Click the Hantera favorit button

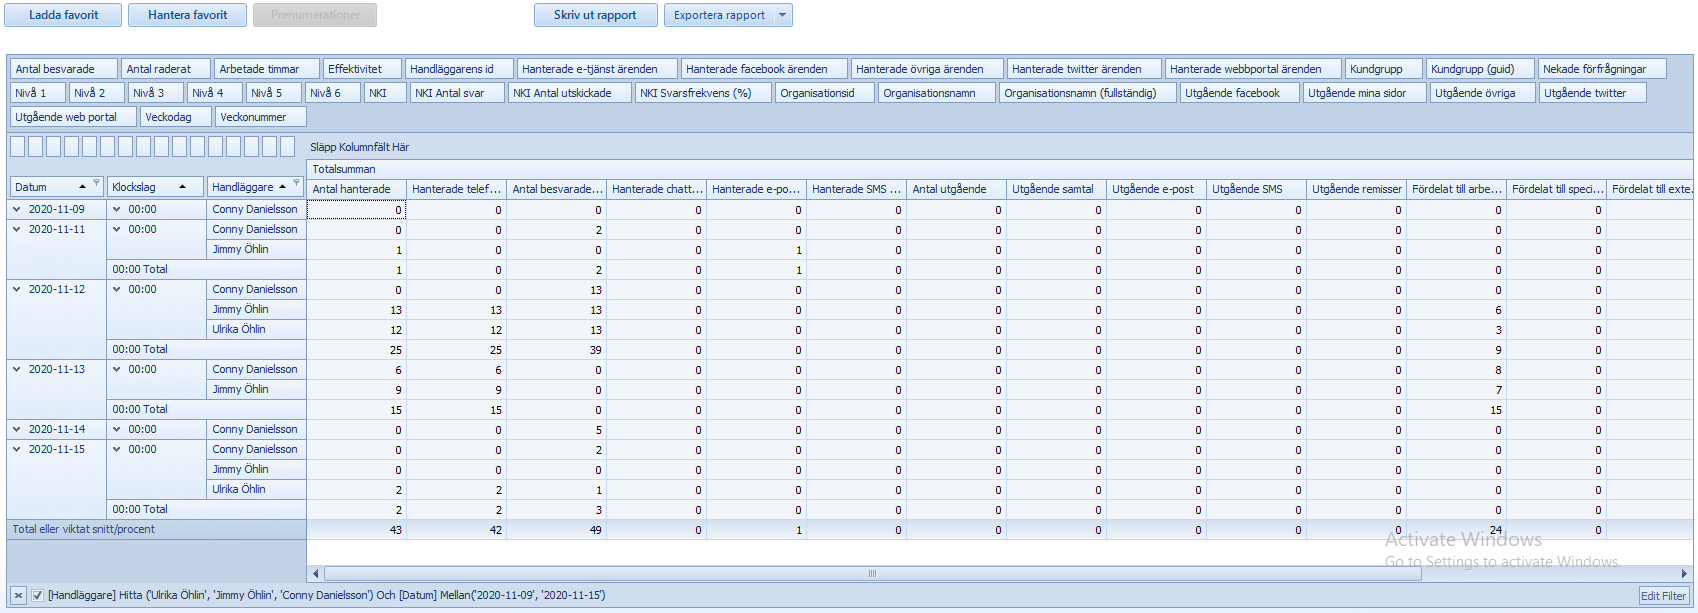pos(188,15)
